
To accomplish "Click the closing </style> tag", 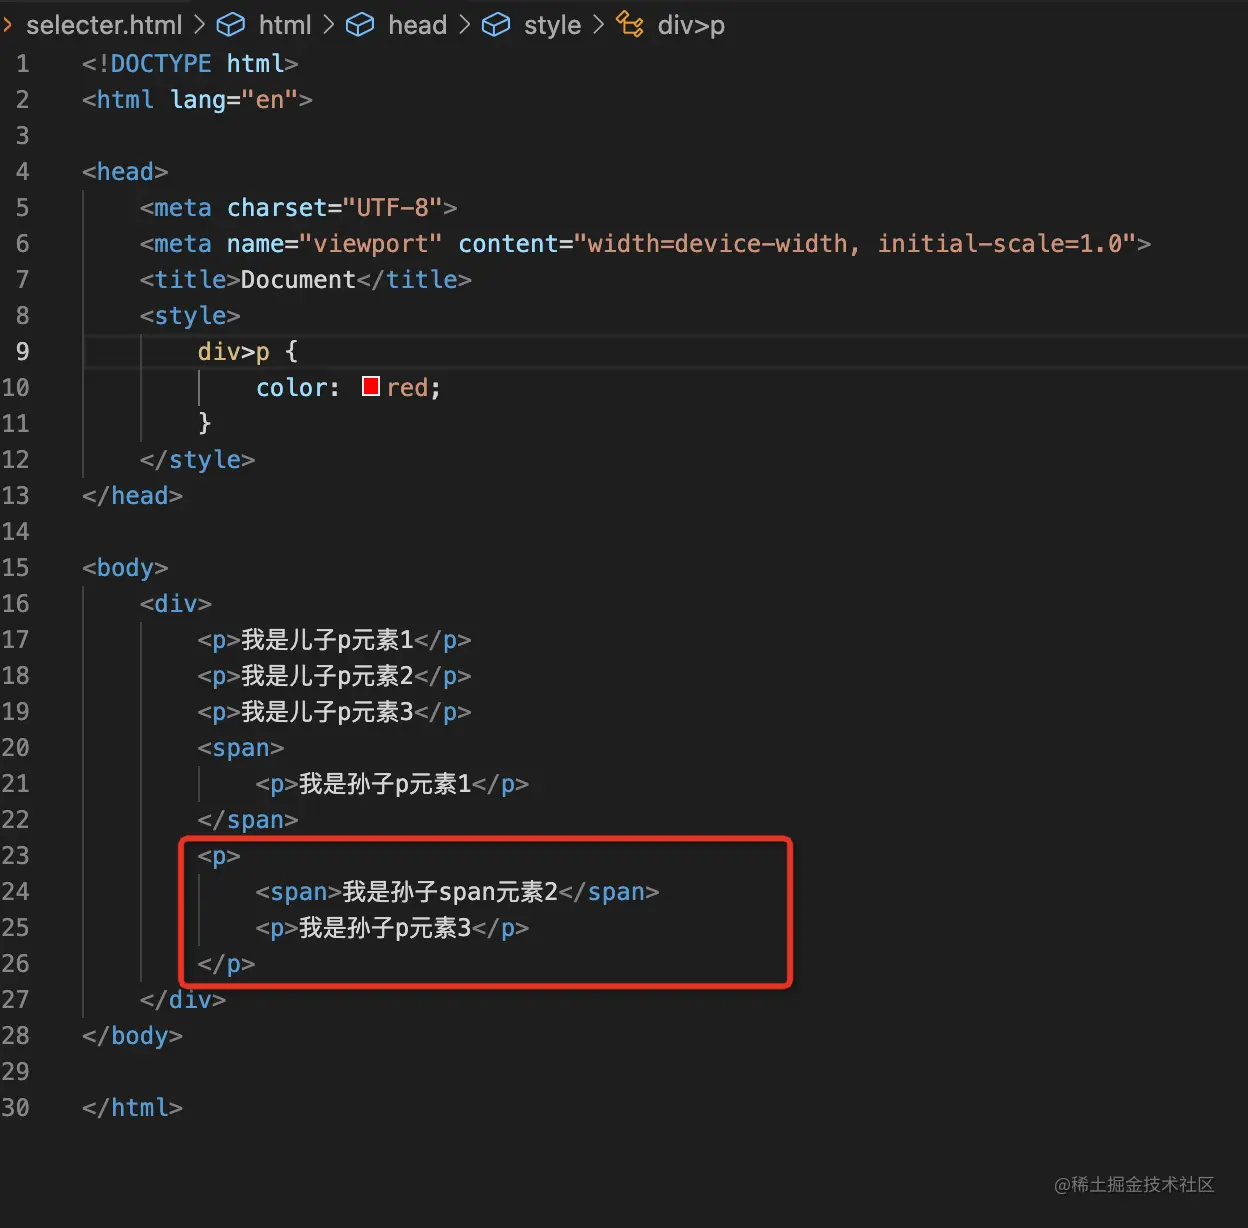I will (198, 460).
